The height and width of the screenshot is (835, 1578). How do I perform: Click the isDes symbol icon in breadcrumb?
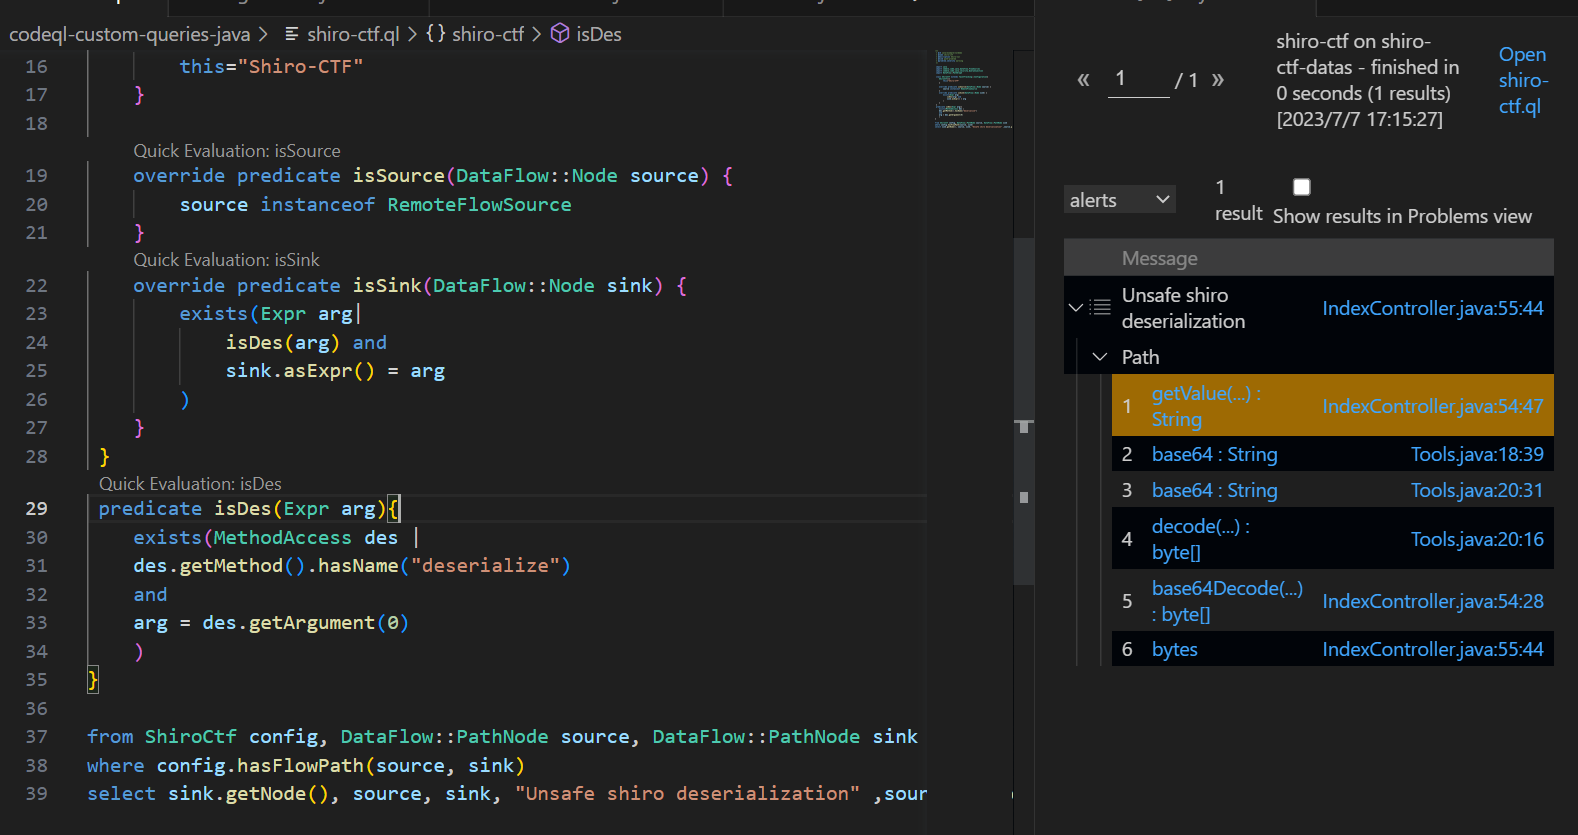coord(560,34)
